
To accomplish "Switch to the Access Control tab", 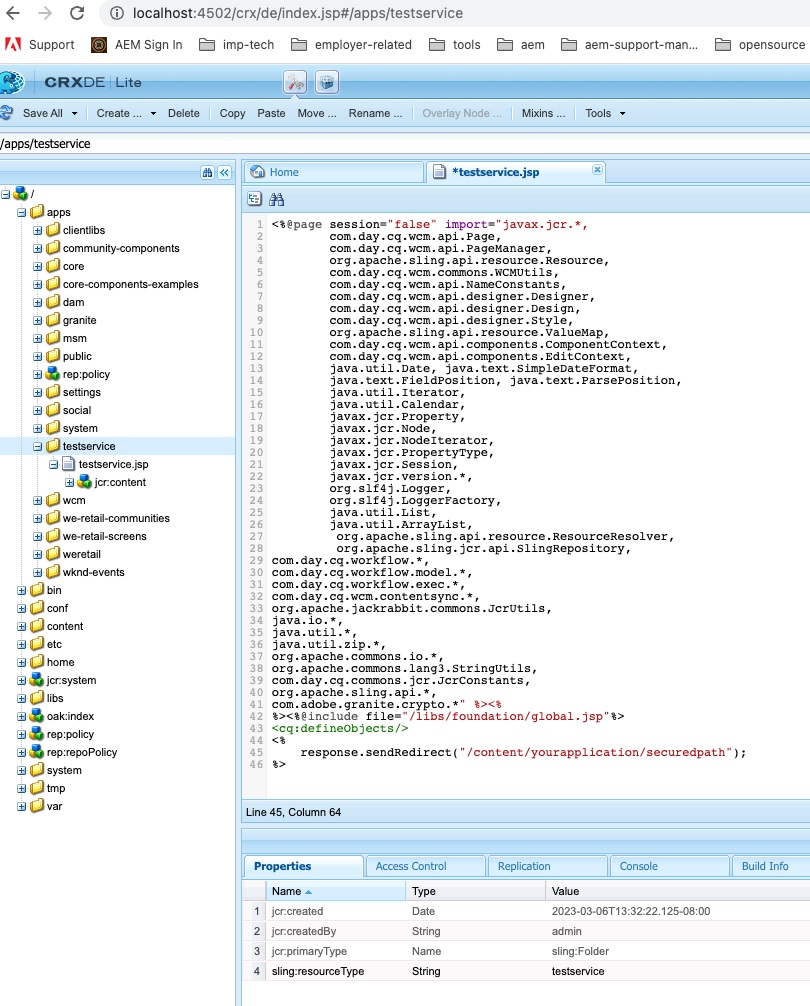I will coord(411,866).
